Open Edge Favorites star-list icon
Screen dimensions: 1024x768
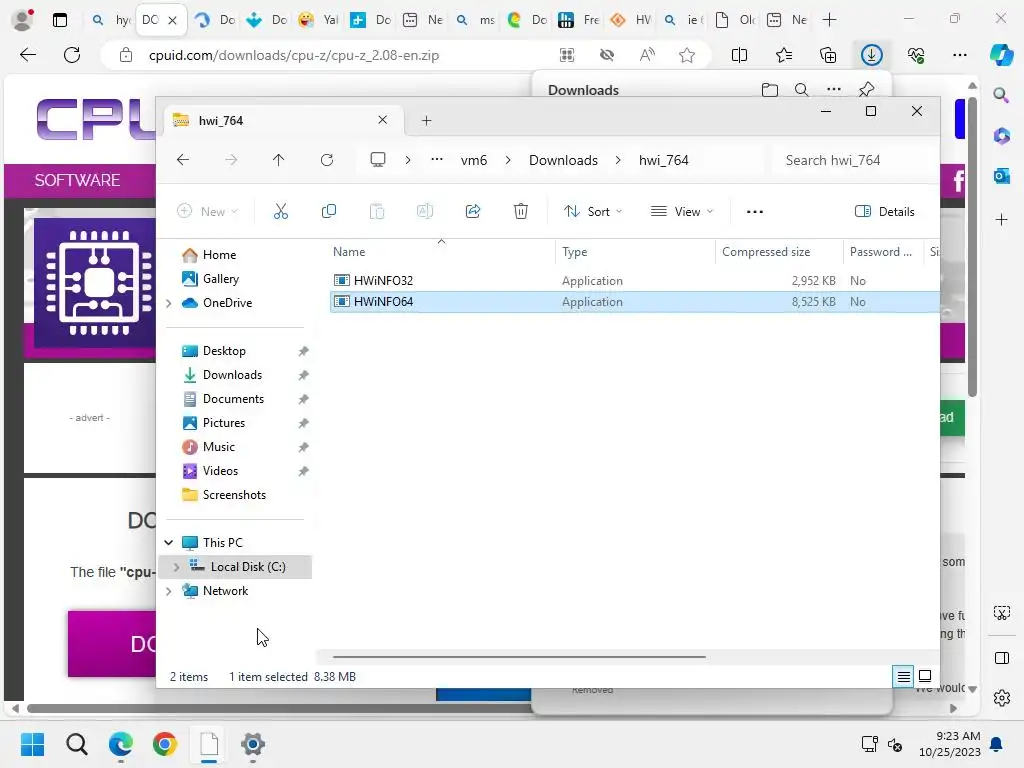coord(784,56)
